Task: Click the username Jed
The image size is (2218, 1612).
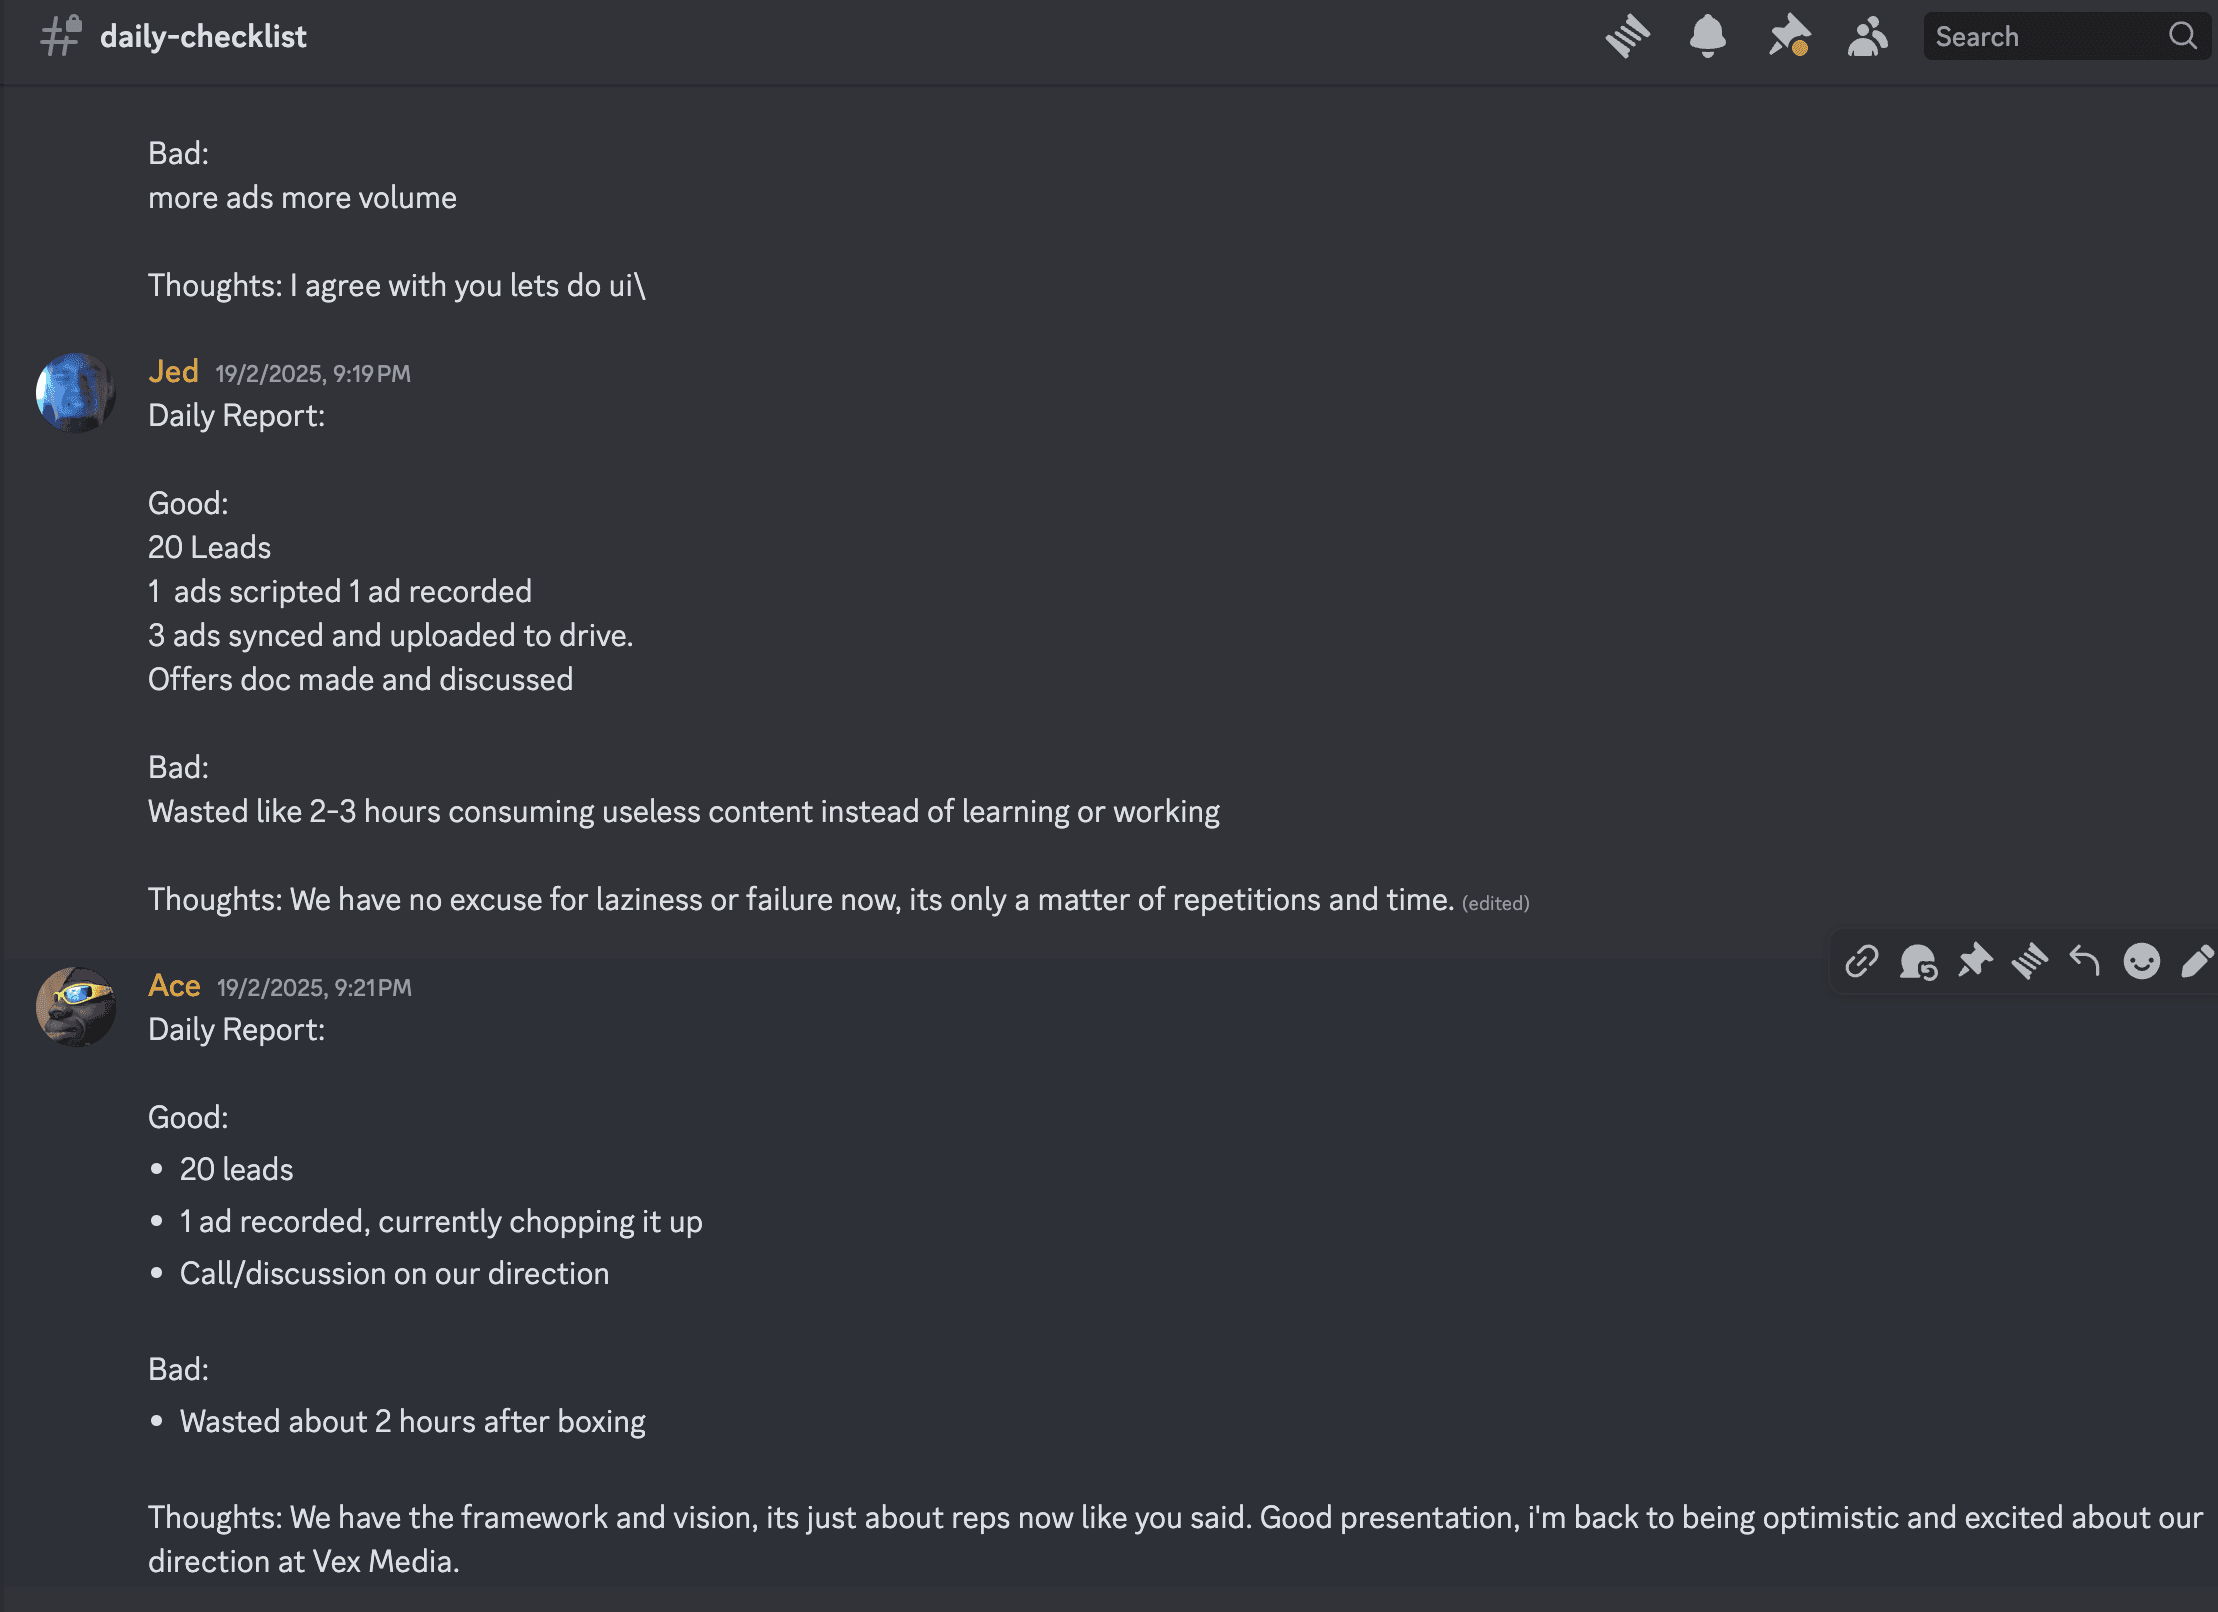Action: click(x=173, y=372)
